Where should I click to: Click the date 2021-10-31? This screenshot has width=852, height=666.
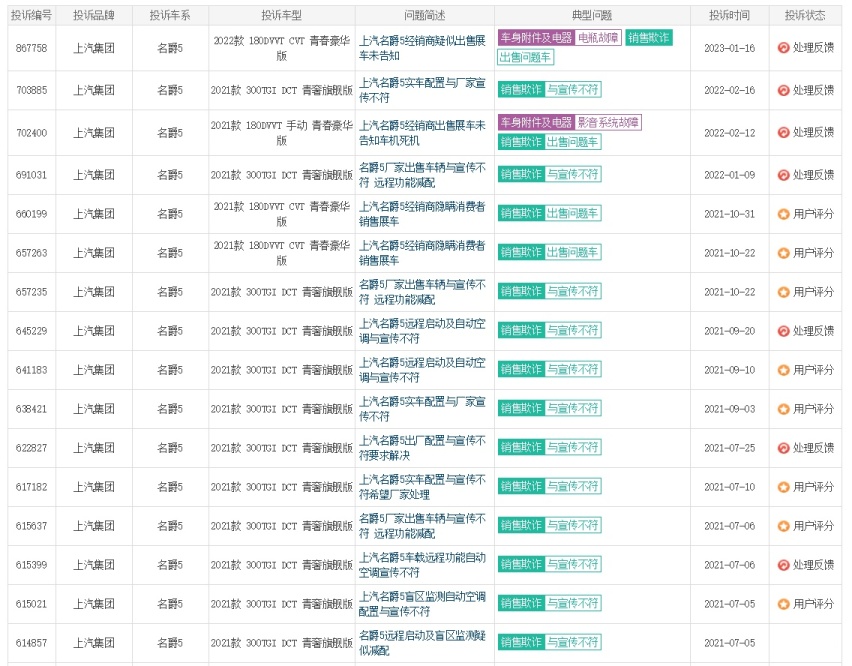coord(730,214)
